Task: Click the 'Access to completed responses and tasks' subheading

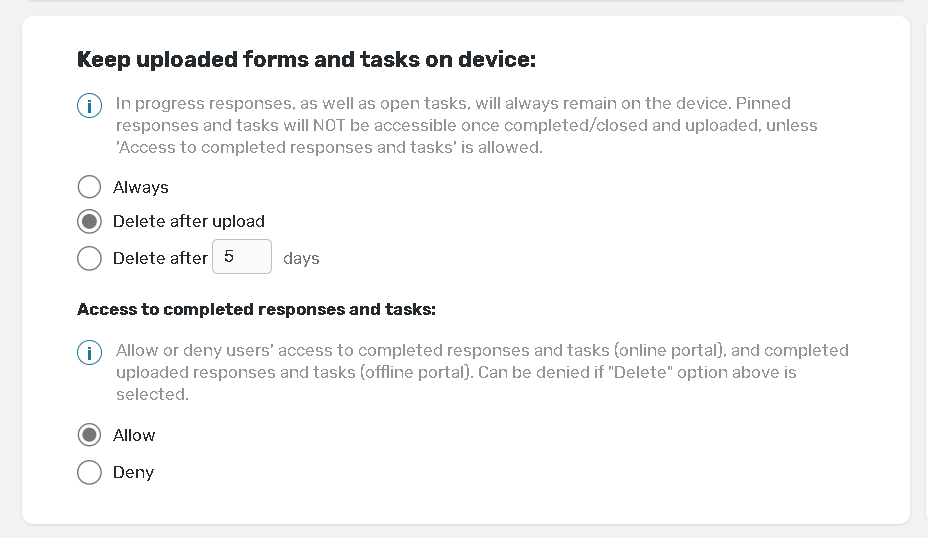Action: click(256, 309)
